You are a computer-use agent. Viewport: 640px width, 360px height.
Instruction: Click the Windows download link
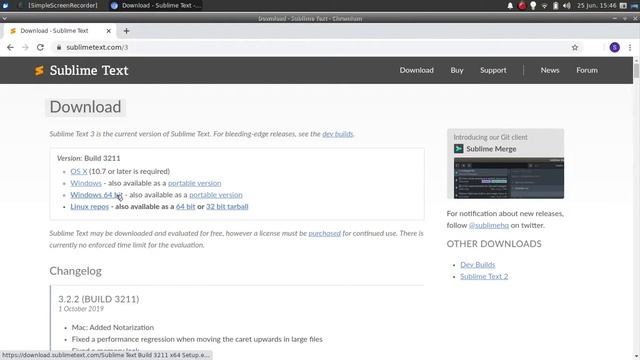pos(86,183)
